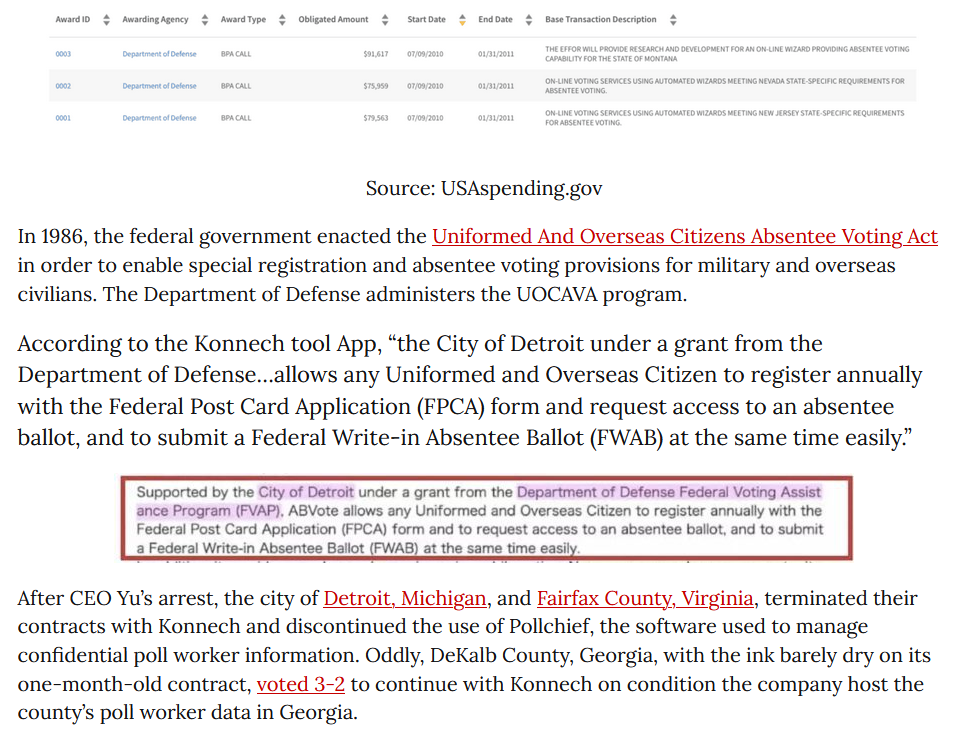Open Department of Defense link for award 0001
The height and width of the screenshot is (740, 960).
tap(159, 118)
